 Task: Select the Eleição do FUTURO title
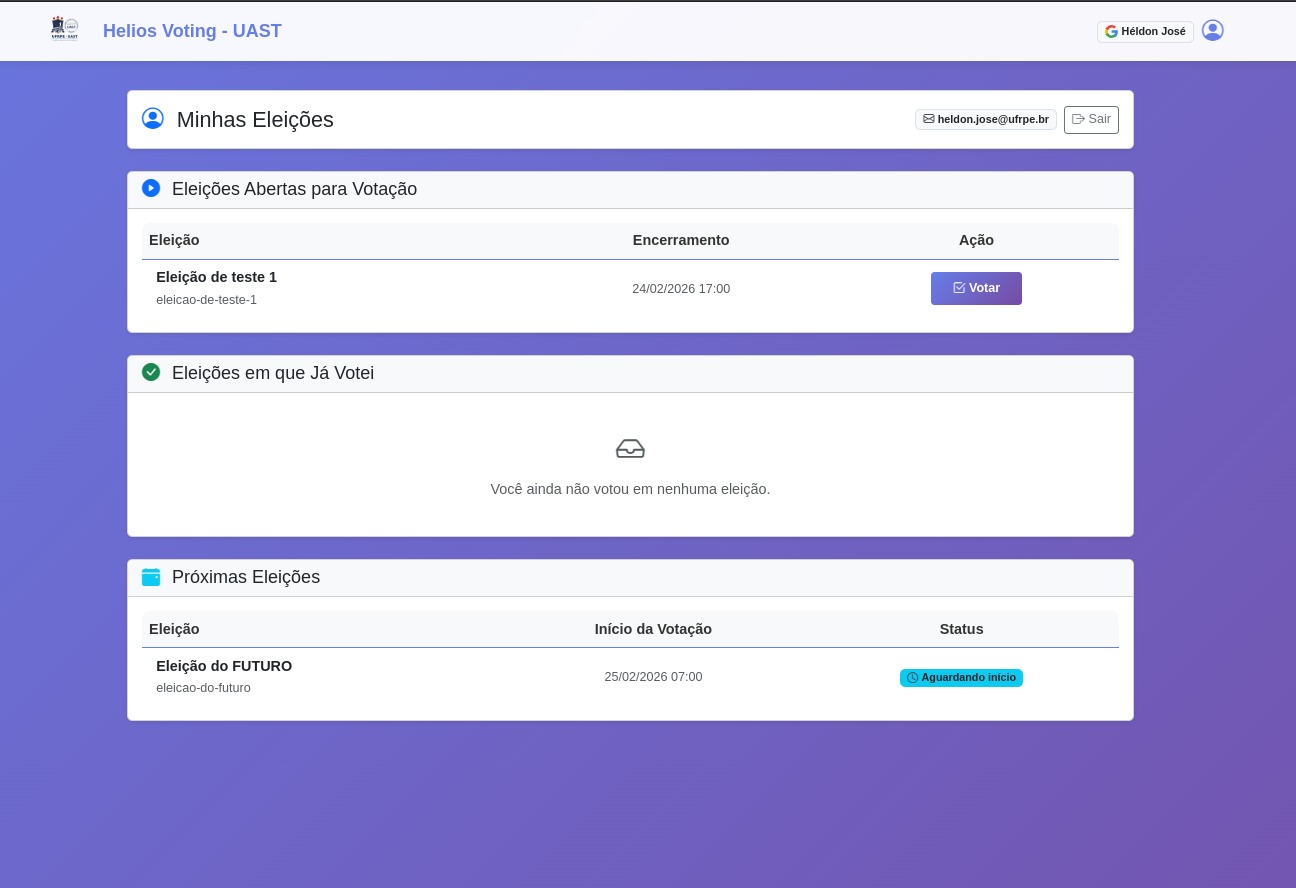(224, 666)
